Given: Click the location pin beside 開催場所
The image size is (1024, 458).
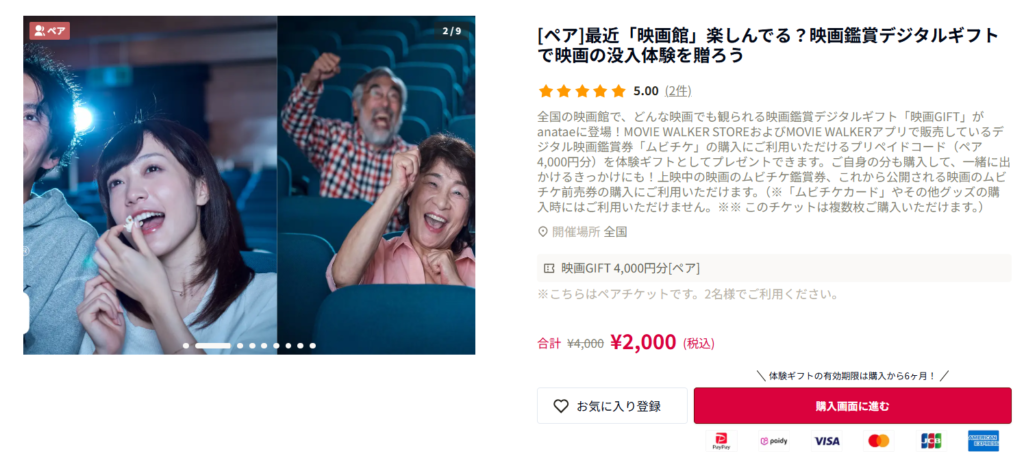Looking at the screenshot, I should [542, 232].
